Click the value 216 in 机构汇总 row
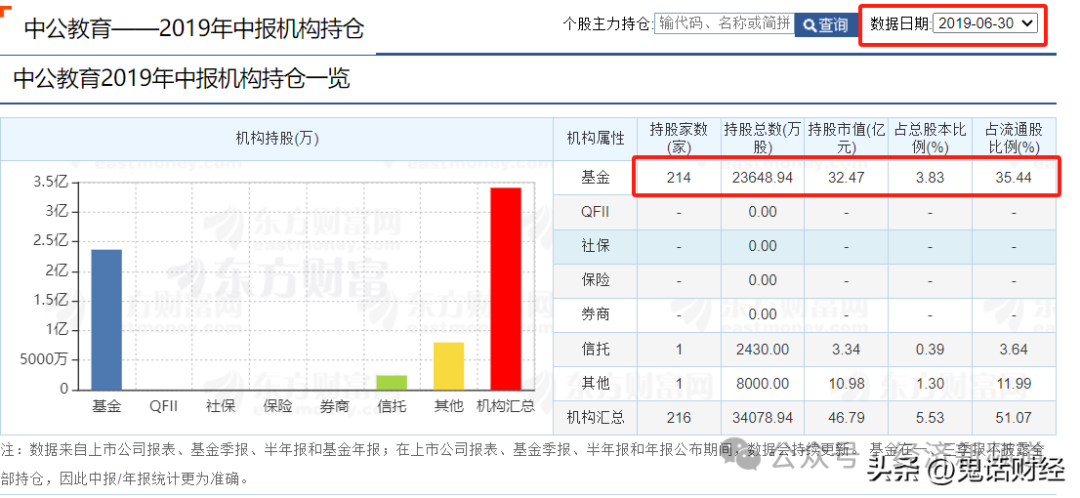 678,417
